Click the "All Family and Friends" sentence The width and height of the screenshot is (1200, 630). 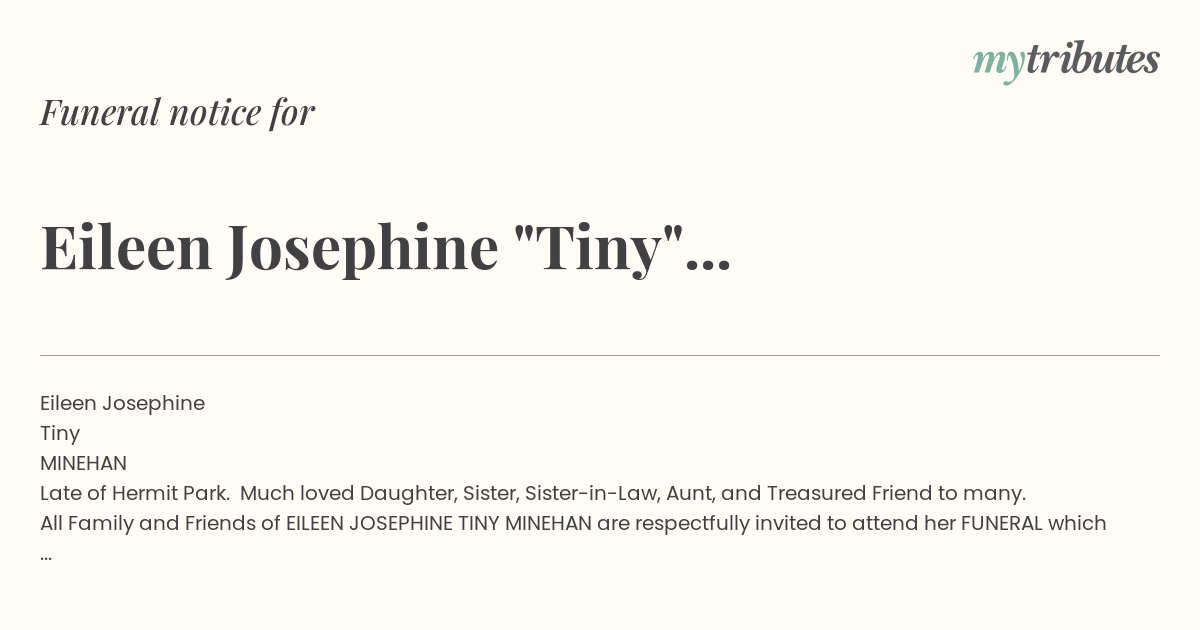point(573,523)
